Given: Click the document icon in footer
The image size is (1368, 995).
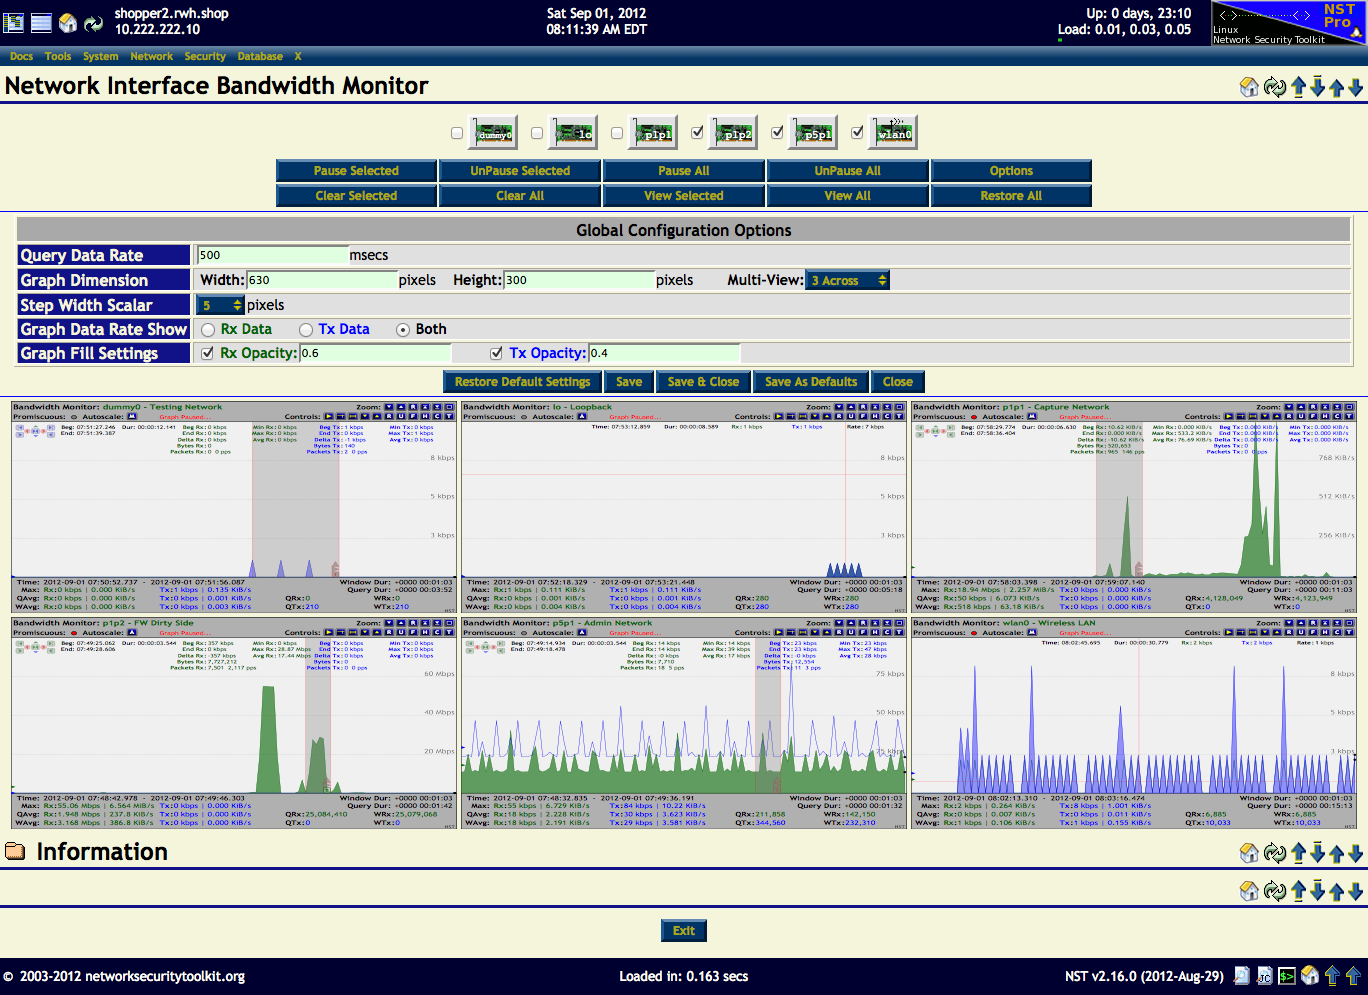Looking at the screenshot, I should tap(1242, 976).
